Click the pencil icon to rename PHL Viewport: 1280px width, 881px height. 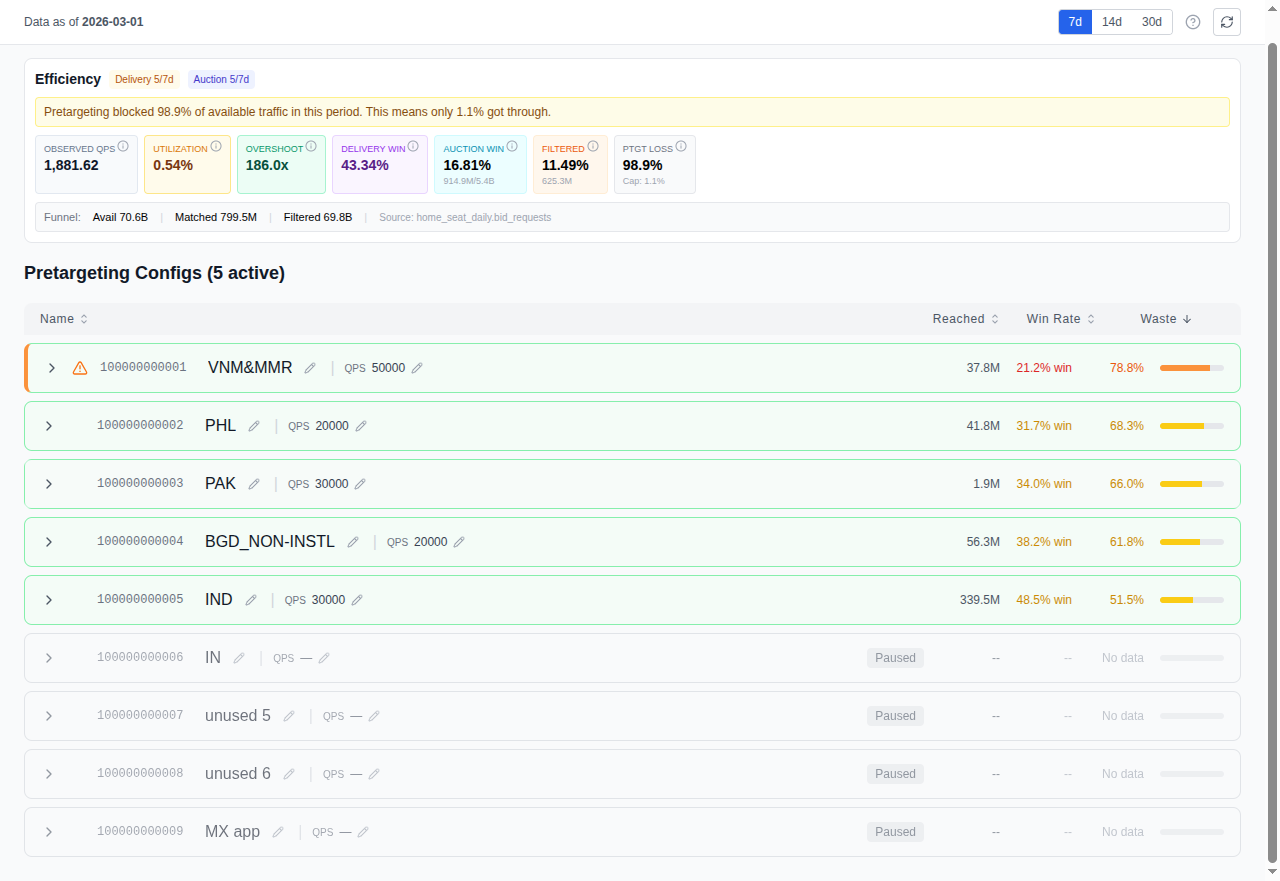254,425
